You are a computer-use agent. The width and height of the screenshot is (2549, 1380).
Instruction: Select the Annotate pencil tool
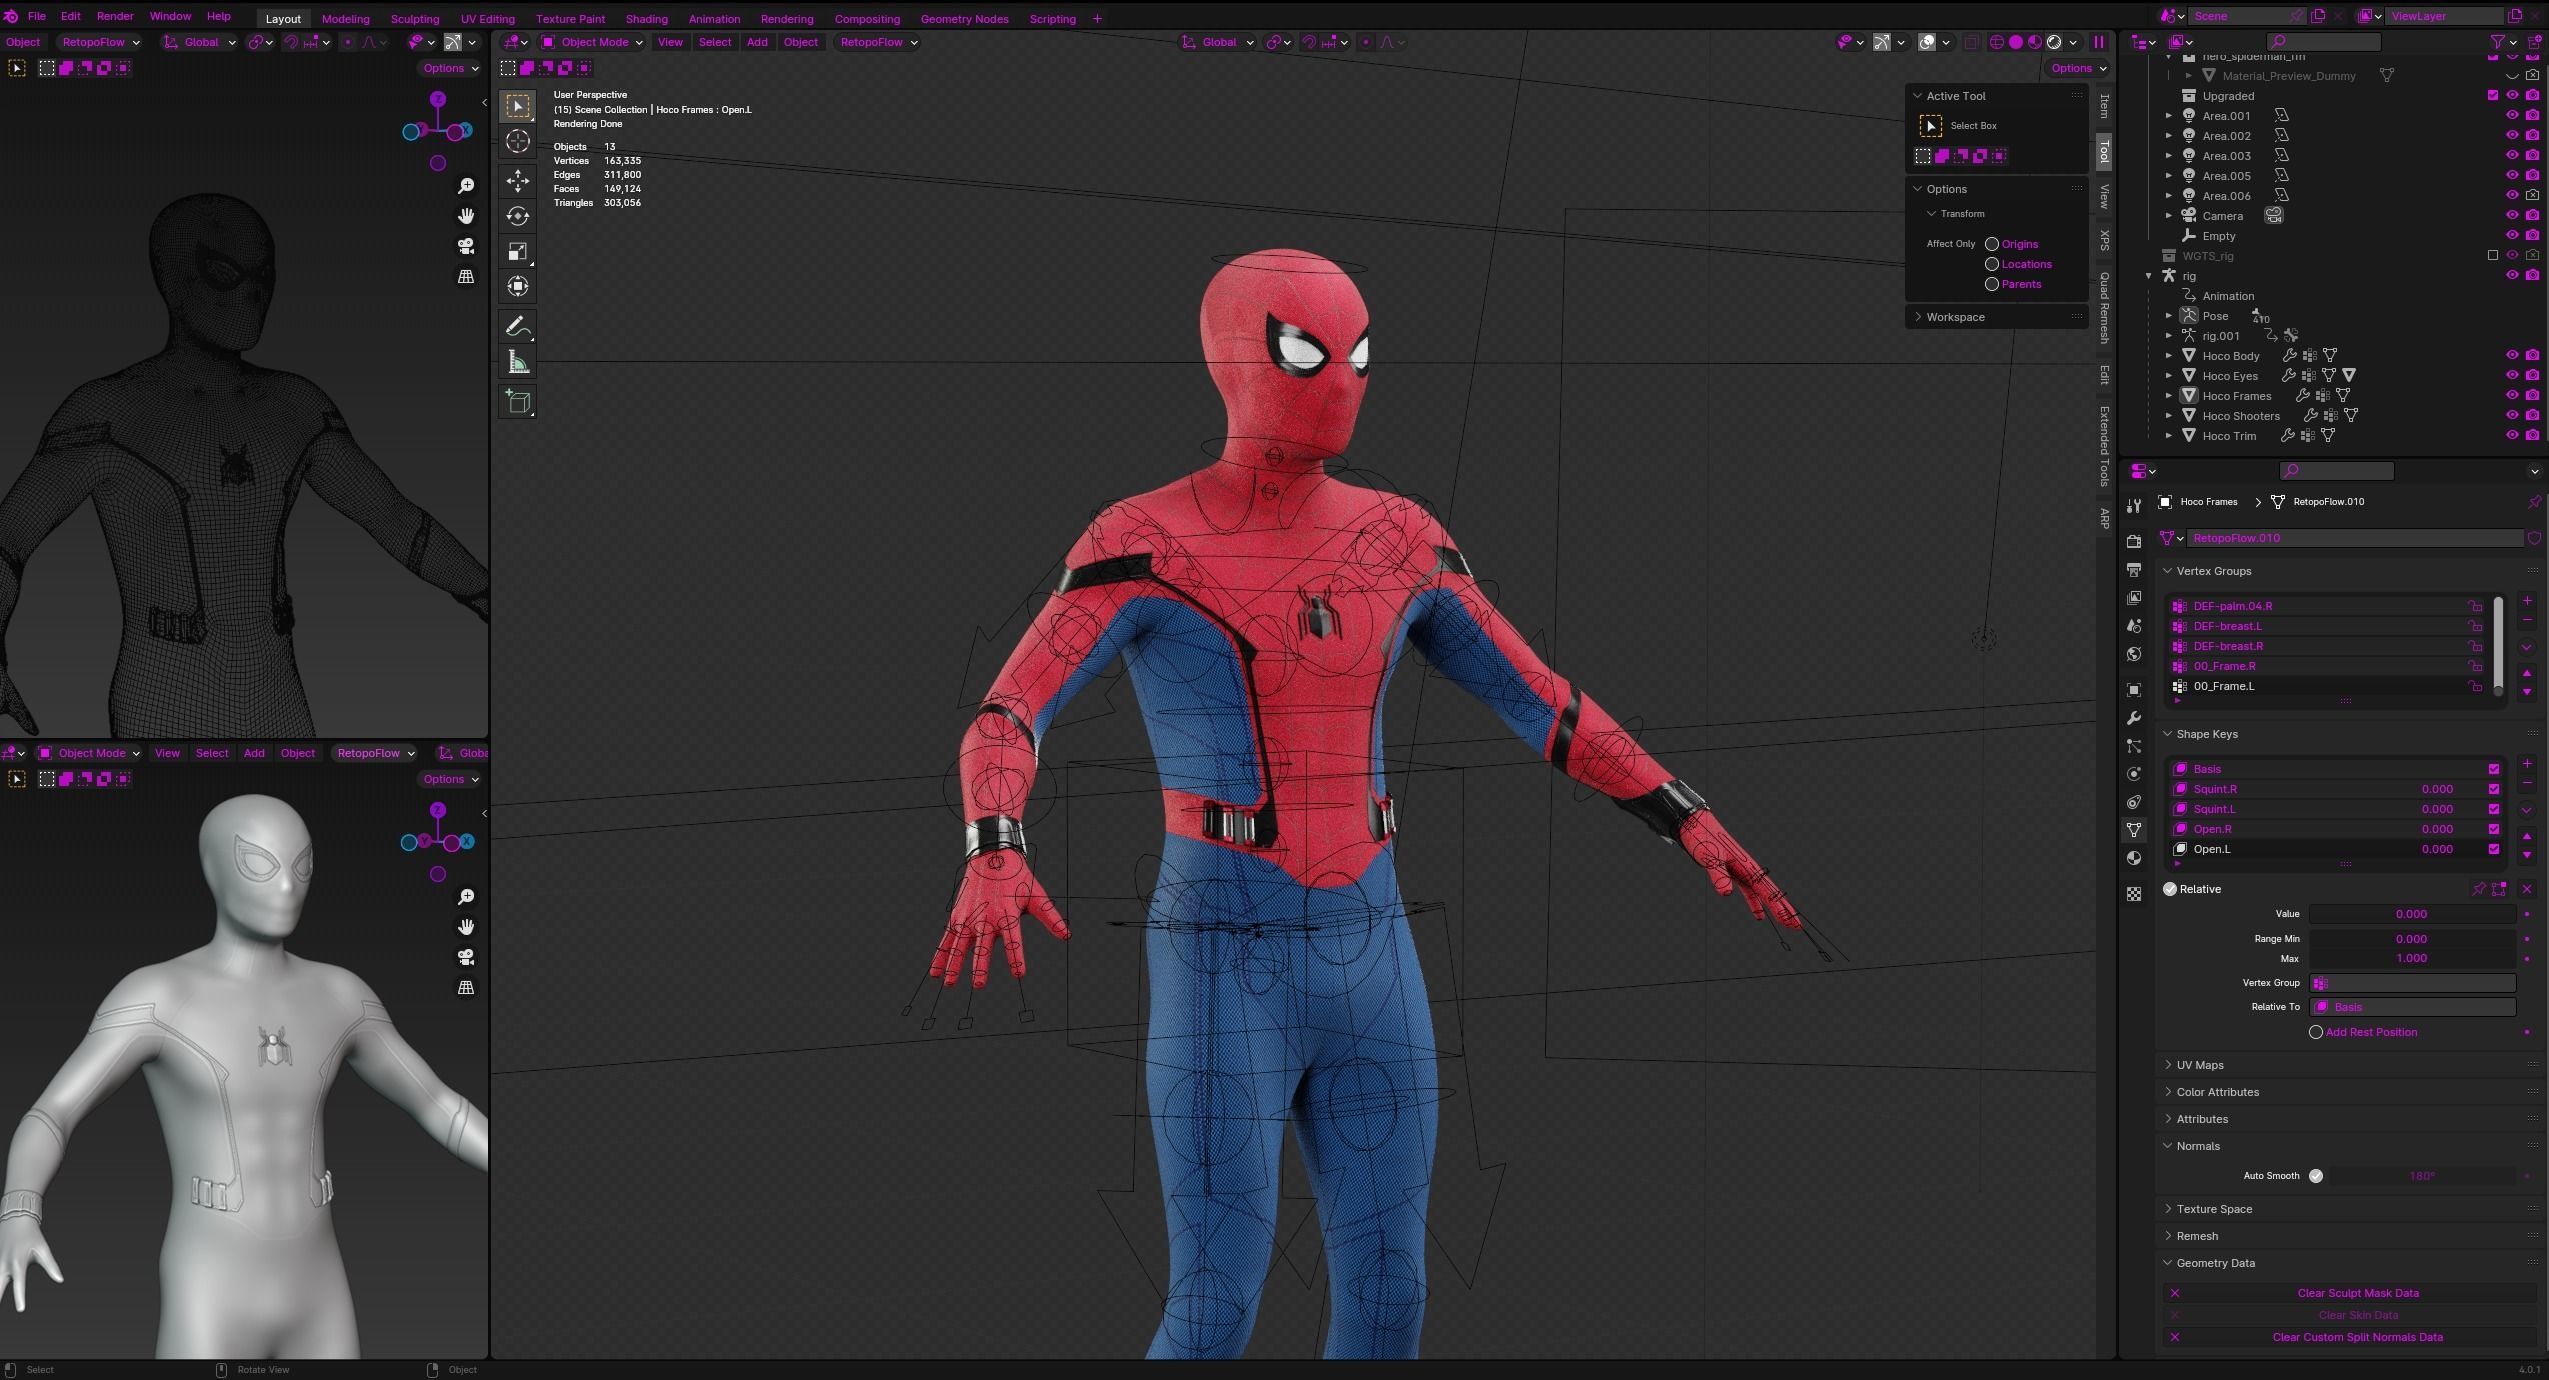518,327
